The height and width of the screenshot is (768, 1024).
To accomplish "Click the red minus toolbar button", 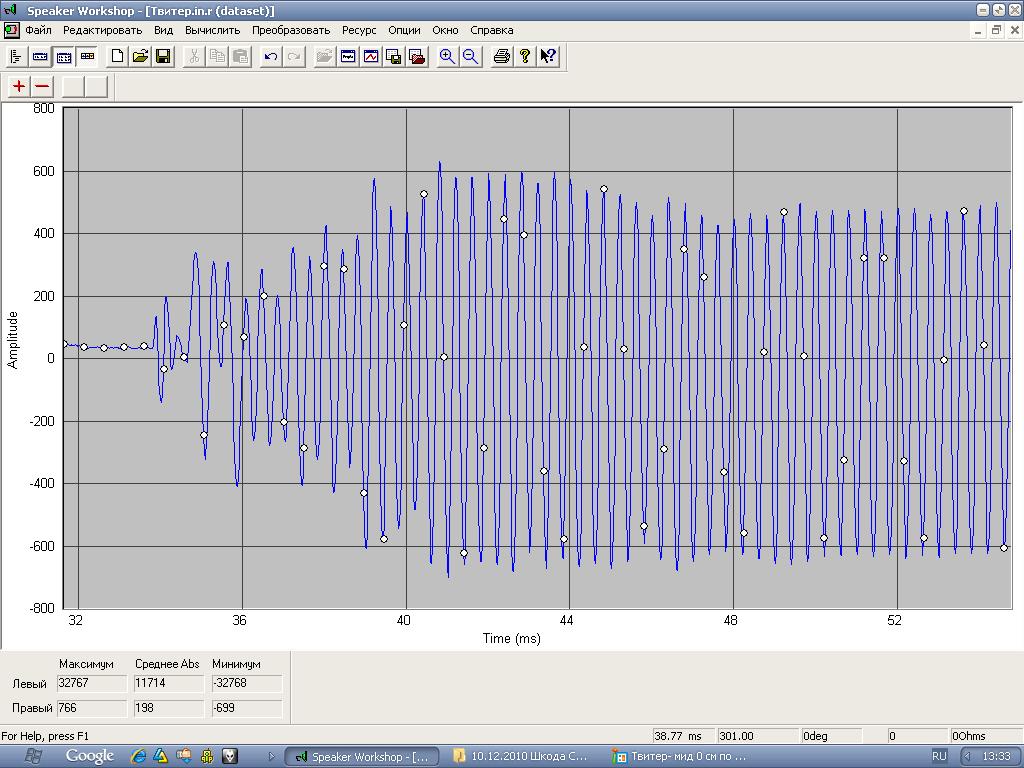I will click(x=42, y=87).
